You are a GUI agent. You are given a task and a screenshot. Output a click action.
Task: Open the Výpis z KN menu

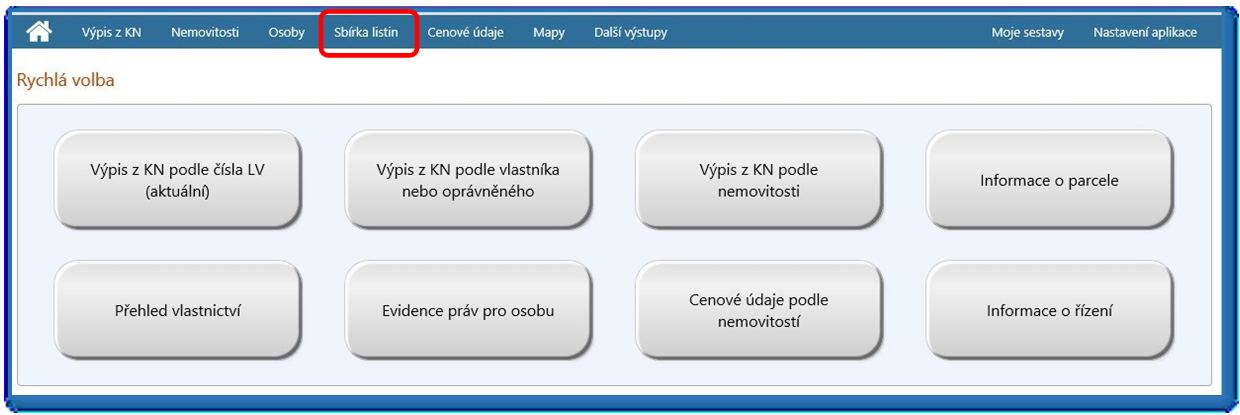(111, 33)
